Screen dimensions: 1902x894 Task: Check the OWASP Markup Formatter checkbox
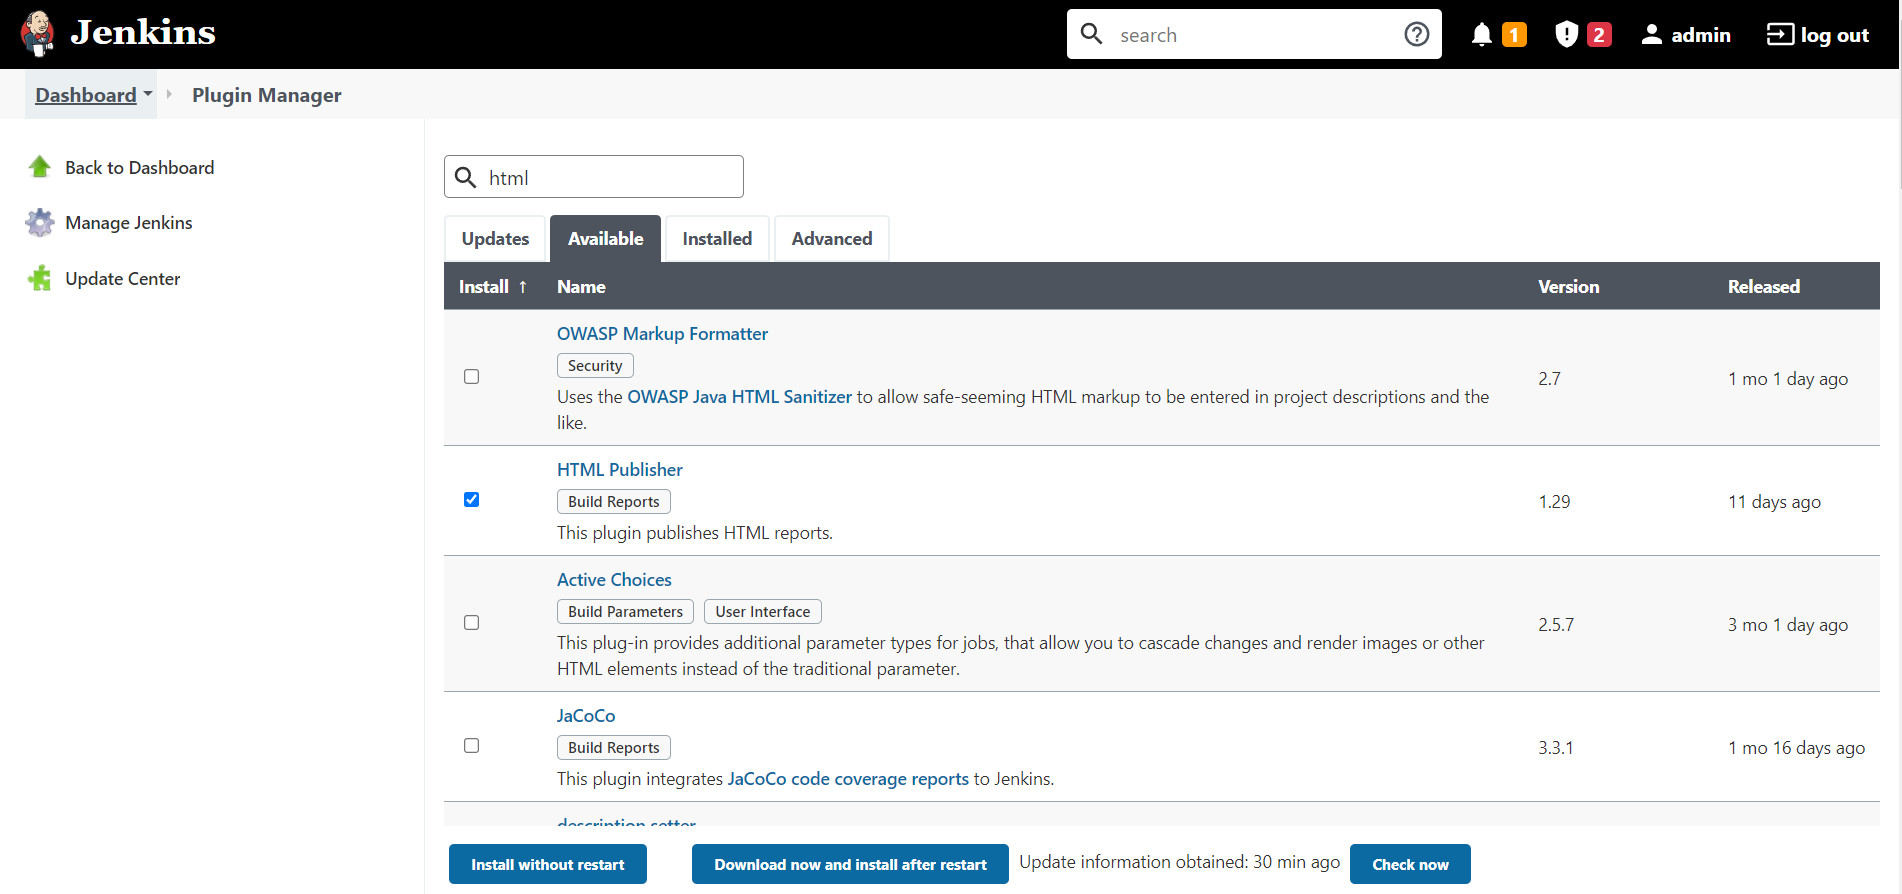click(x=472, y=377)
